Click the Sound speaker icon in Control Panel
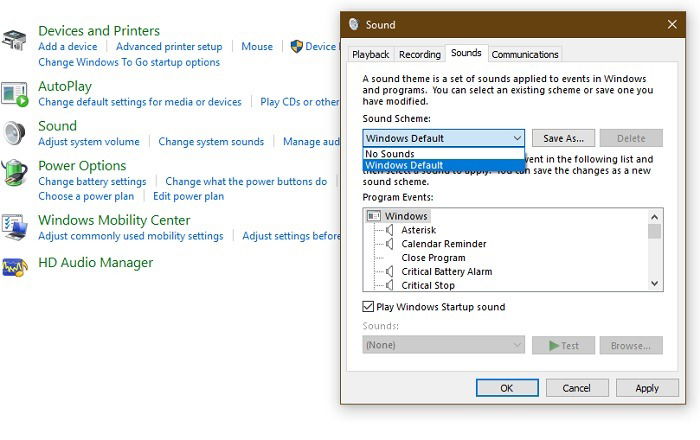Image resolution: width=700 pixels, height=440 pixels. [x=15, y=133]
